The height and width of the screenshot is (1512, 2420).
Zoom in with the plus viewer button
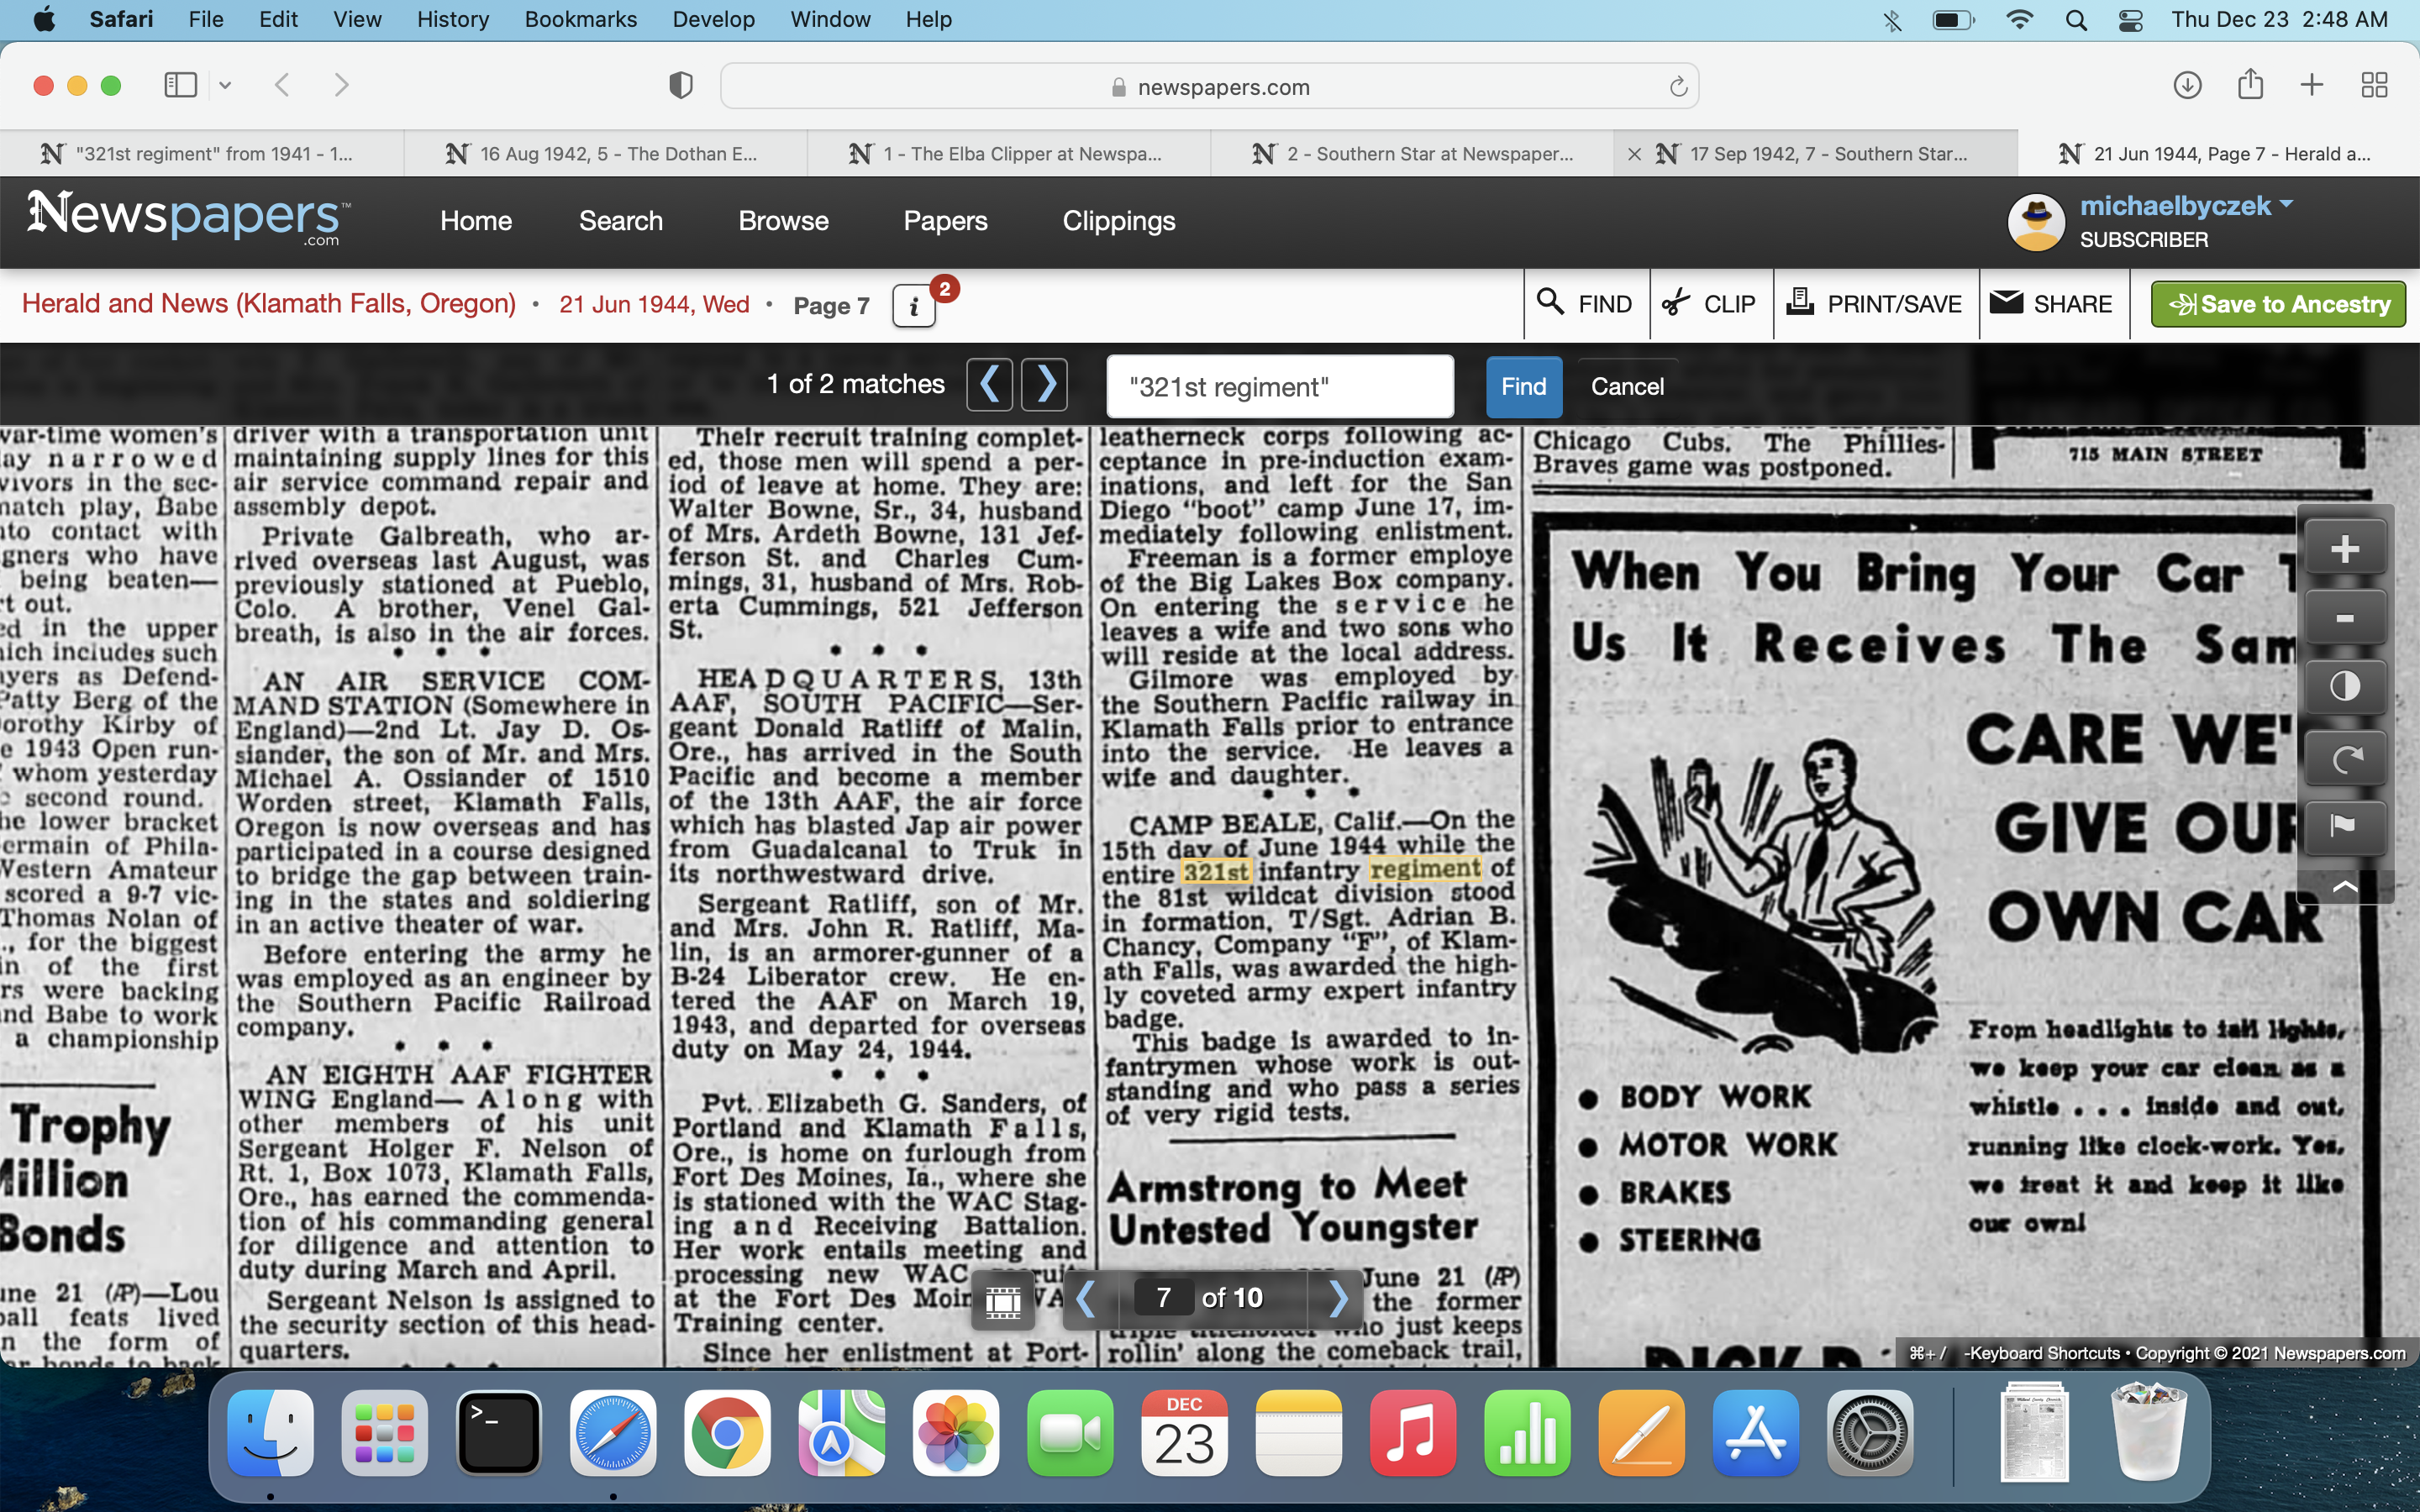[2344, 549]
